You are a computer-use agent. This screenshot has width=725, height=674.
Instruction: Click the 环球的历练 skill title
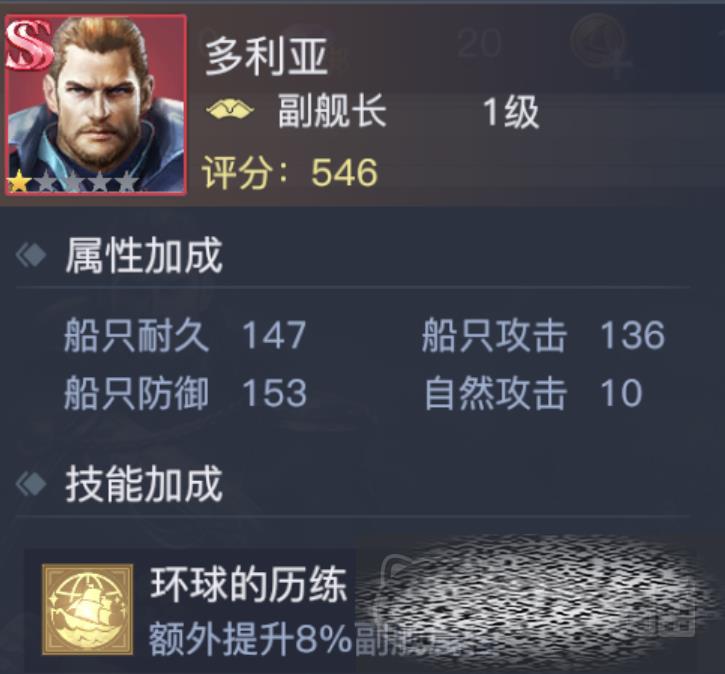pos(248,585)
